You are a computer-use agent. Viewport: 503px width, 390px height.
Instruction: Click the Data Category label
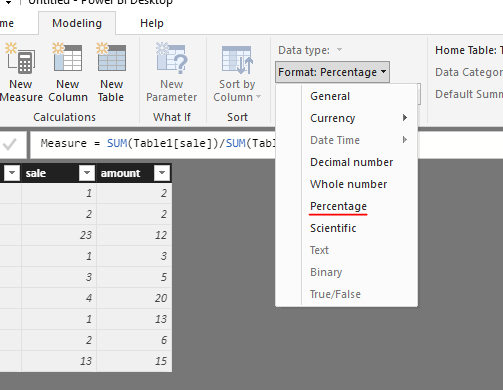click(468, 72)
